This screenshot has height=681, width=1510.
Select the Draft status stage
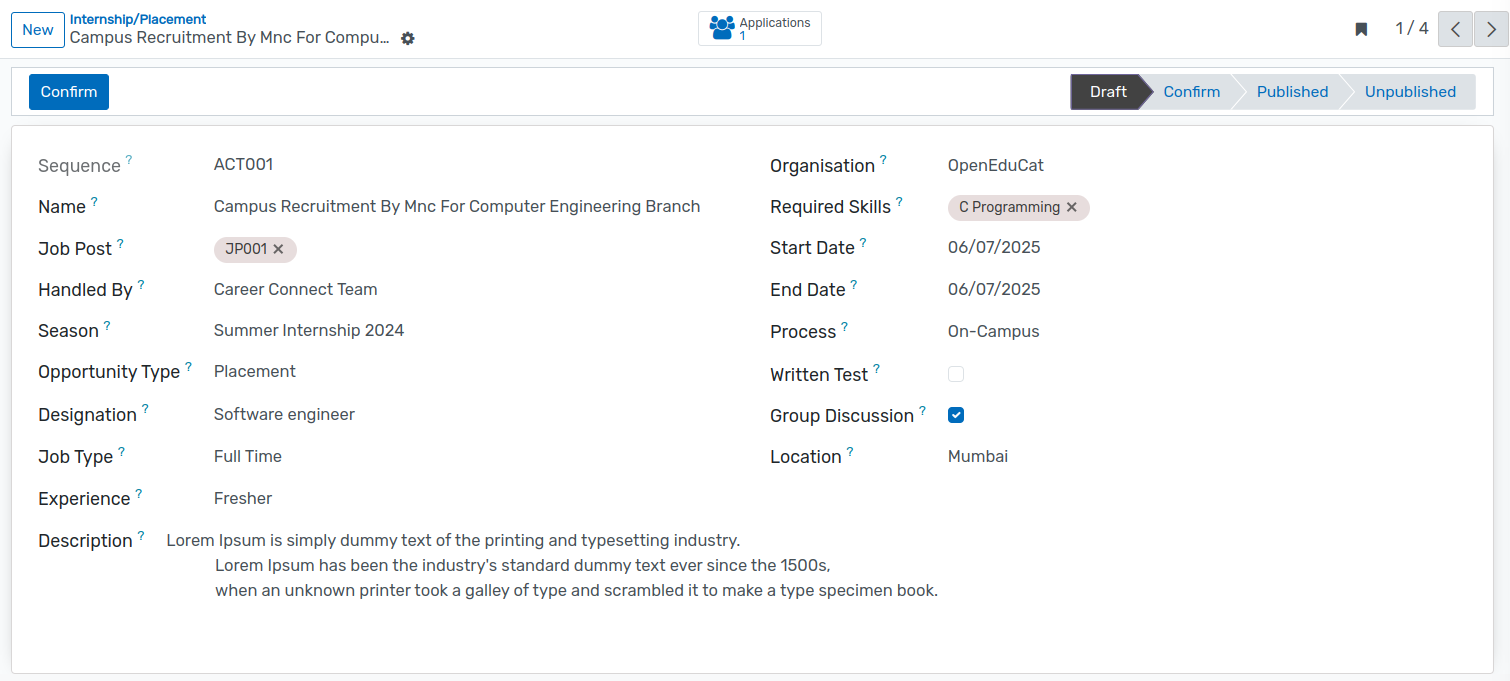coord(1108,92)
